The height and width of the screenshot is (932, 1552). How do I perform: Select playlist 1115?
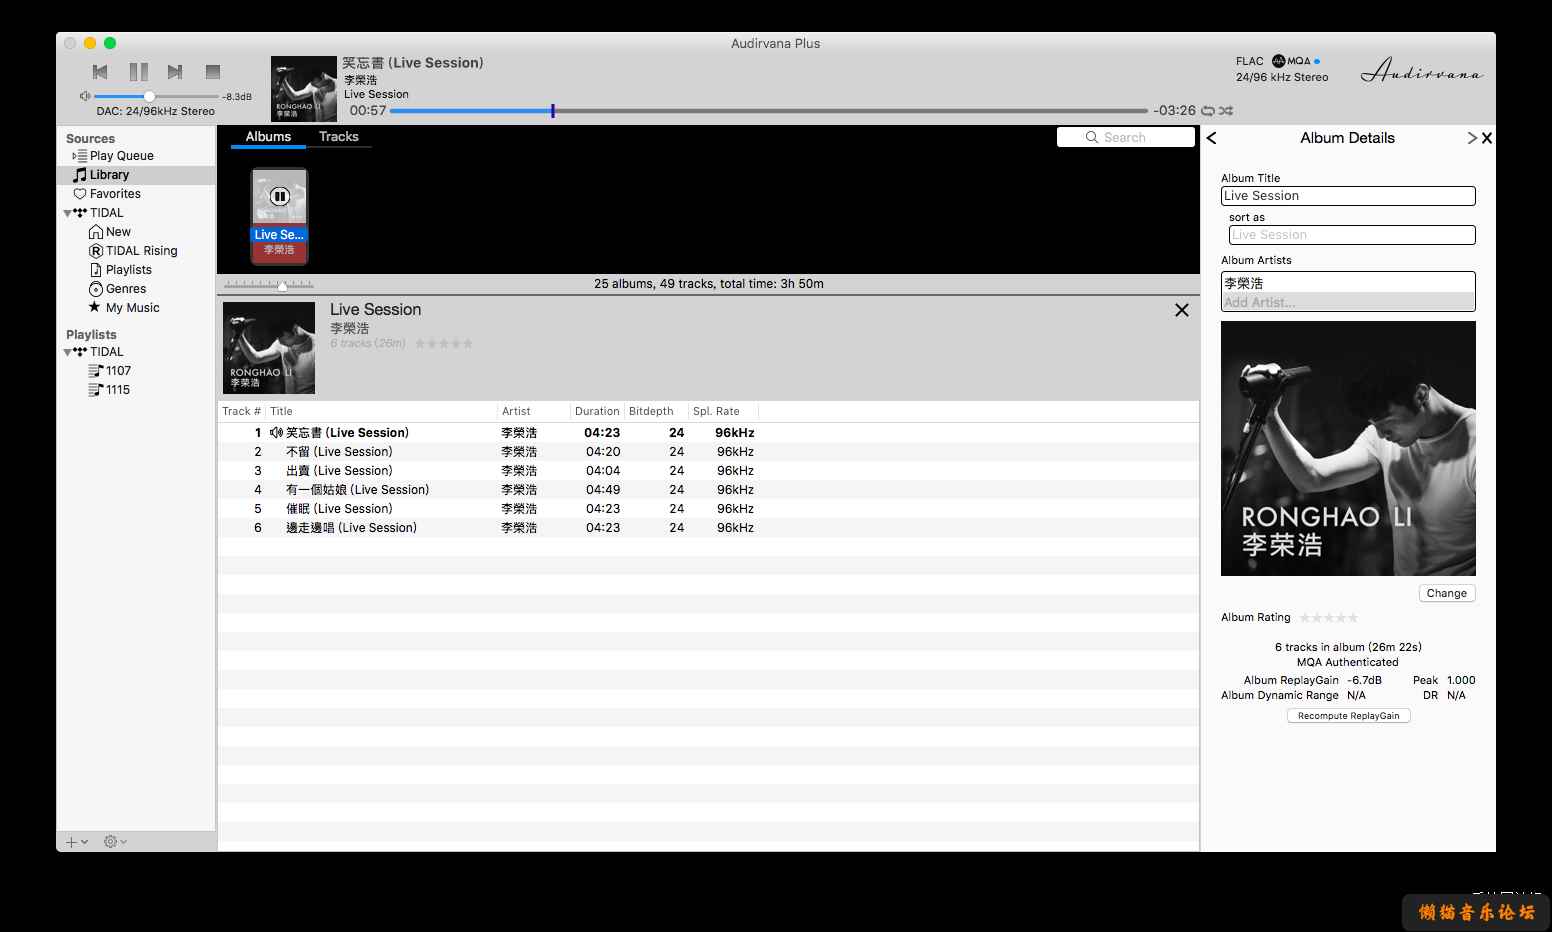(x=118, y=390)
